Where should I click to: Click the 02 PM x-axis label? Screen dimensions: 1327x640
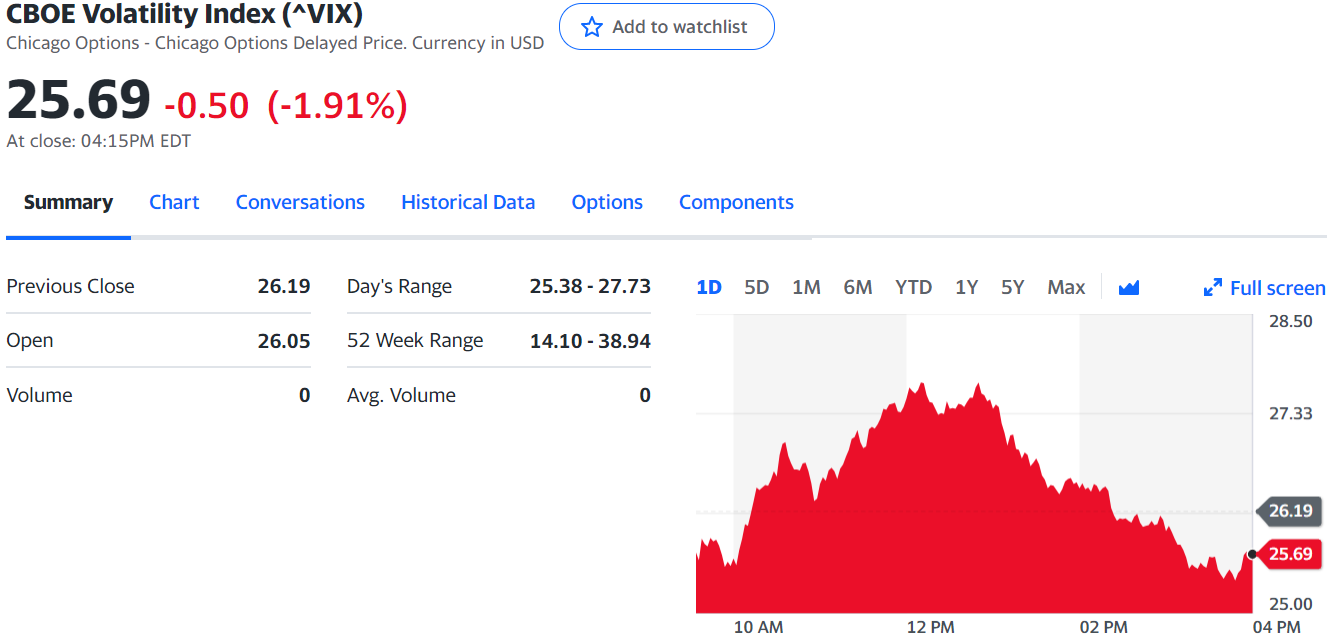click(x=1103, y=627)
